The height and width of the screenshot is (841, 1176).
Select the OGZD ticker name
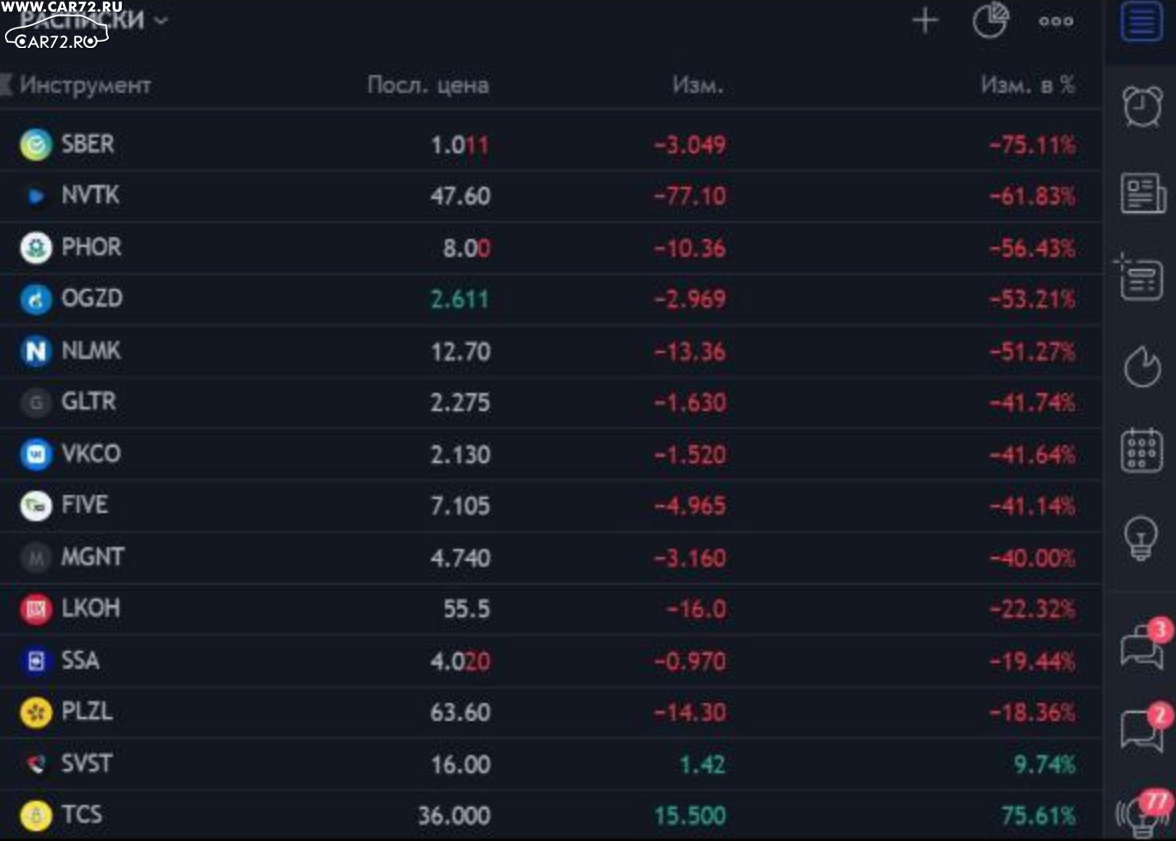(92, 298)
